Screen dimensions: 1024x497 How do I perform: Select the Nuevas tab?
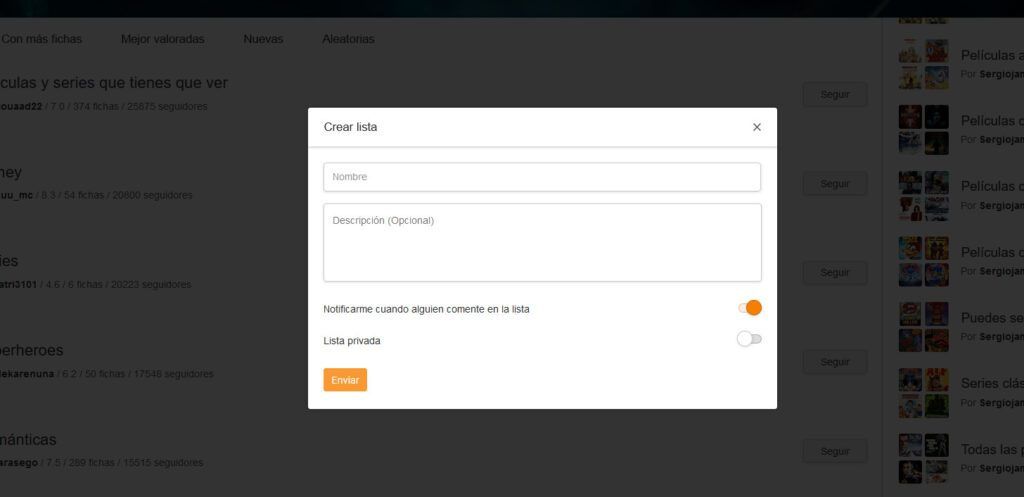tap(263, 39)
